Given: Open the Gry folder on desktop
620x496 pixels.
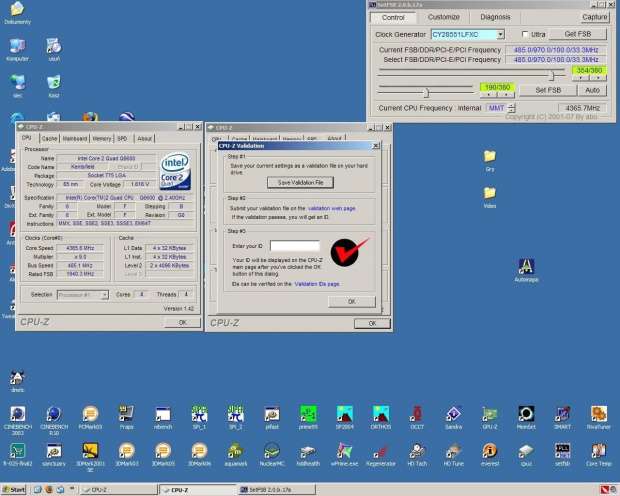Looking at the screenshot, I should 490,156.
